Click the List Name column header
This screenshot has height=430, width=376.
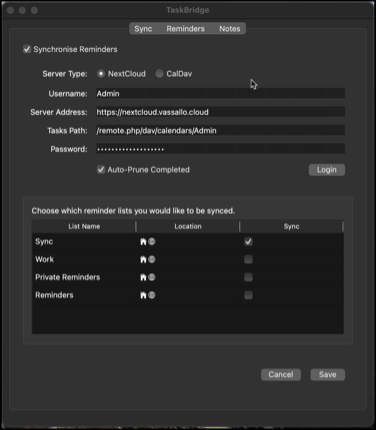pyautogui.click(x=84, y=226)
